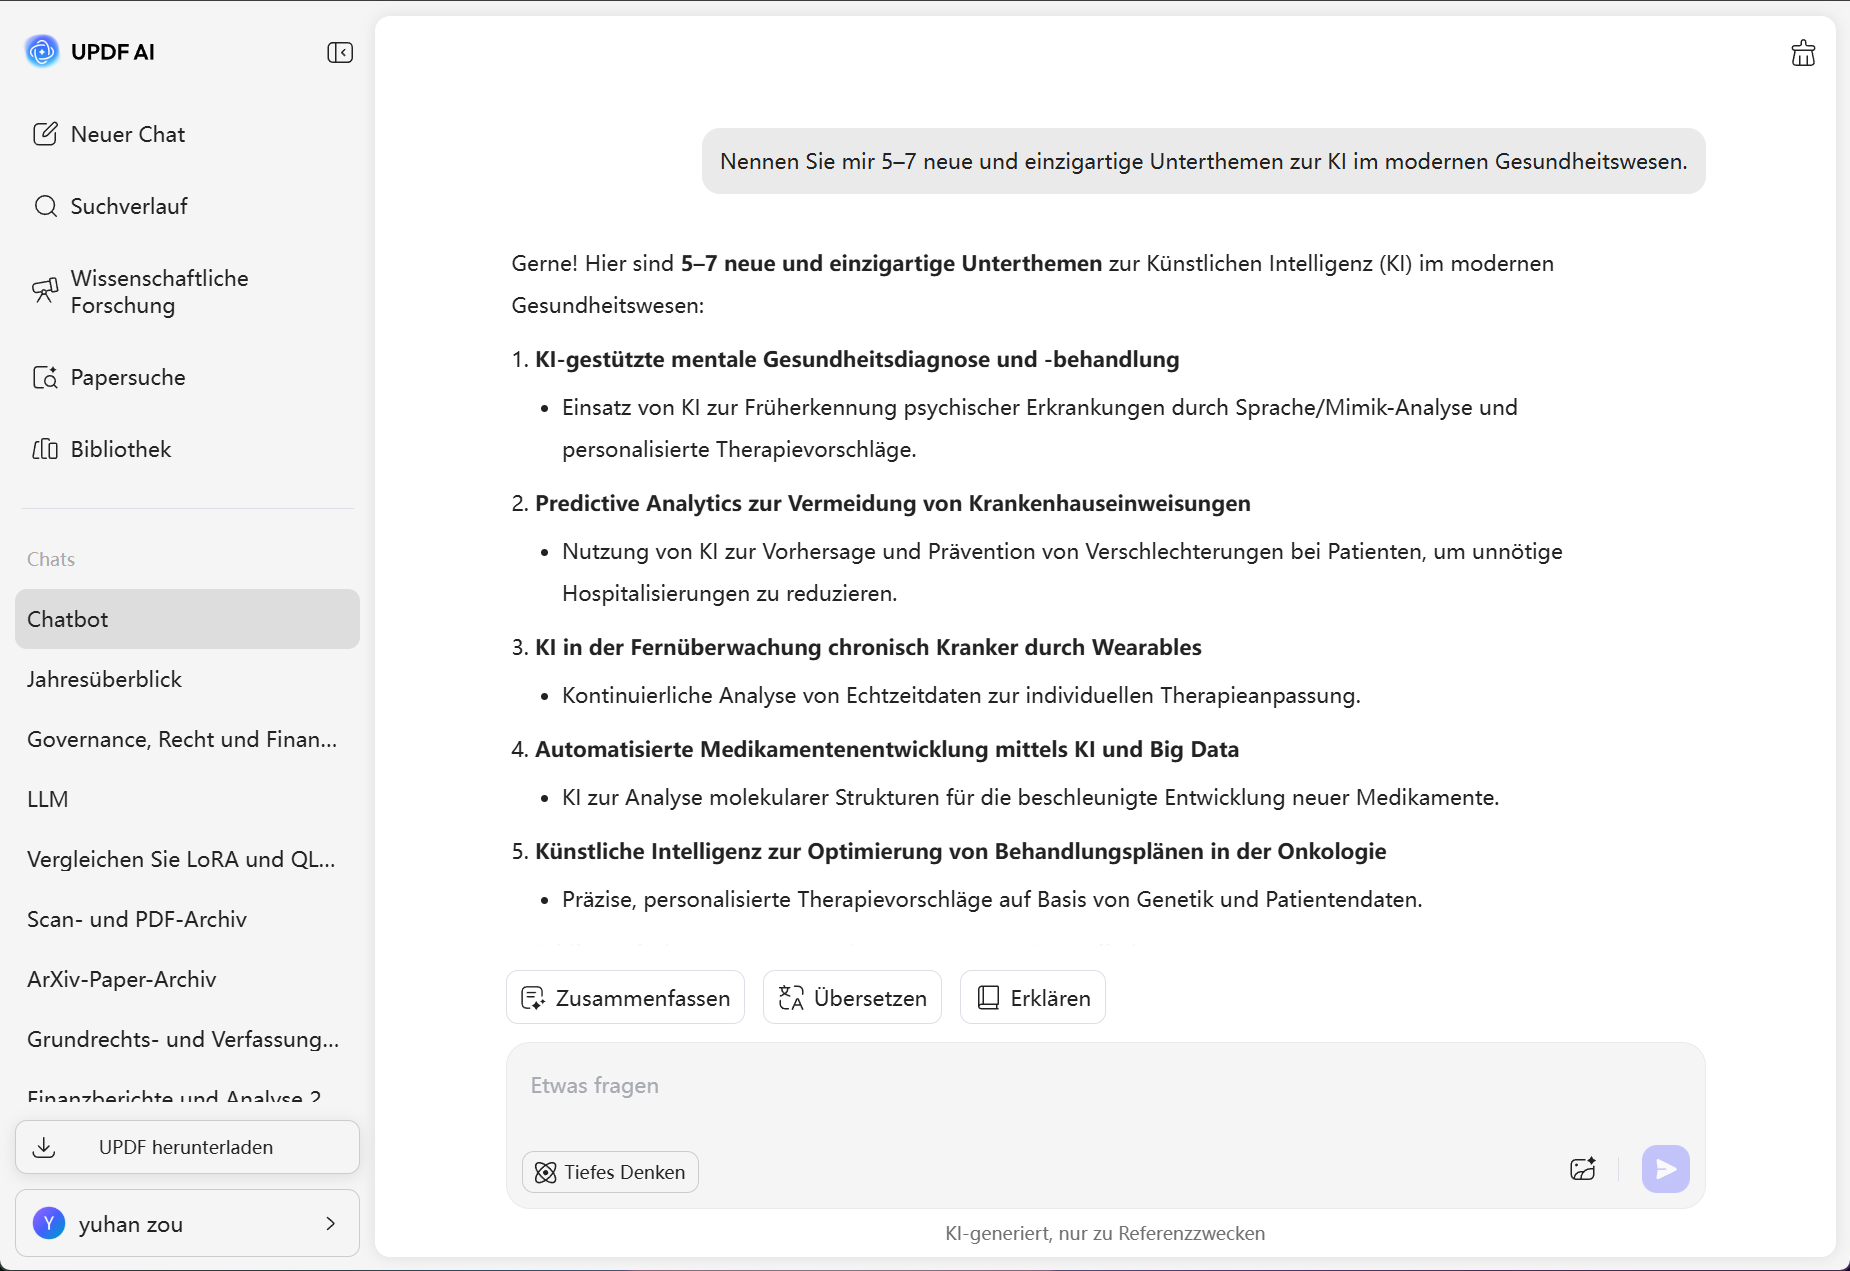Viewport: 1850px width, 1271px height.
Task: Open the Jahresüberblick chat
Action: tap(187, 679)
